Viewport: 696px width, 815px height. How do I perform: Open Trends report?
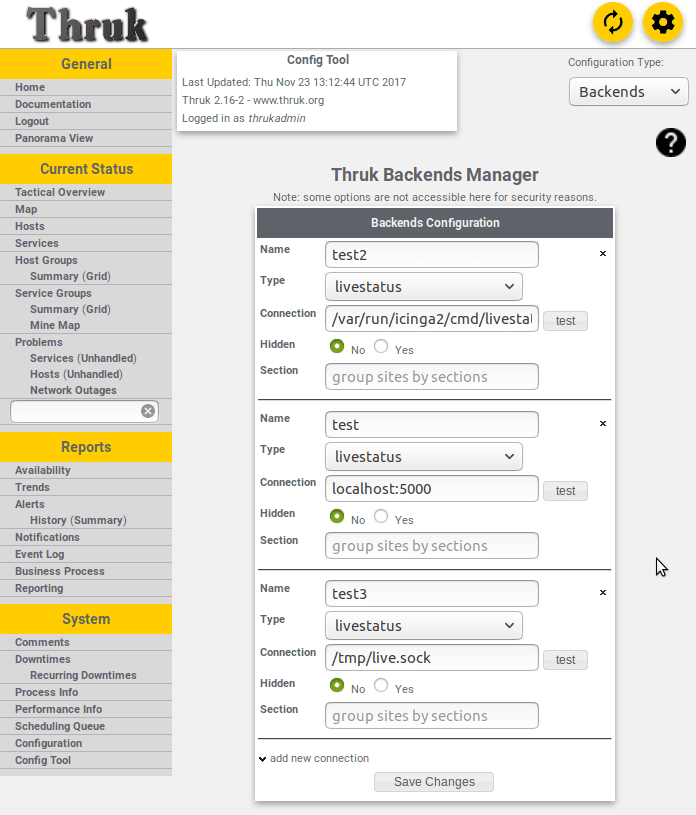(x=32, y=488)
